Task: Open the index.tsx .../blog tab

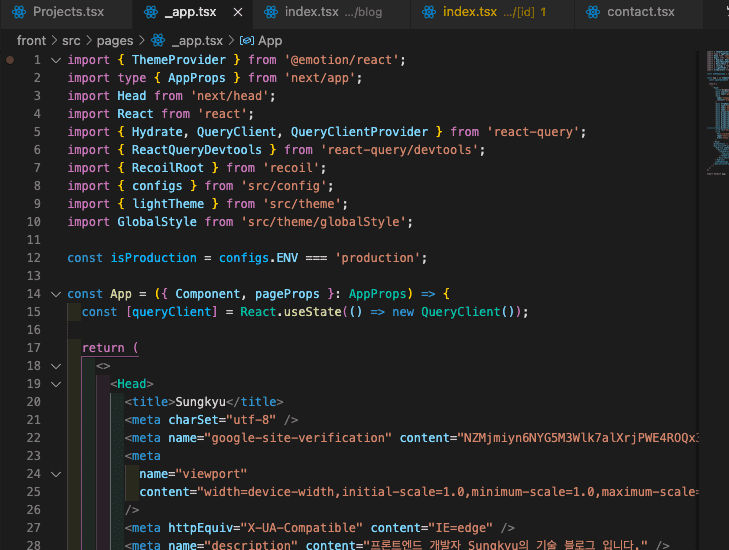Action: 332,12
